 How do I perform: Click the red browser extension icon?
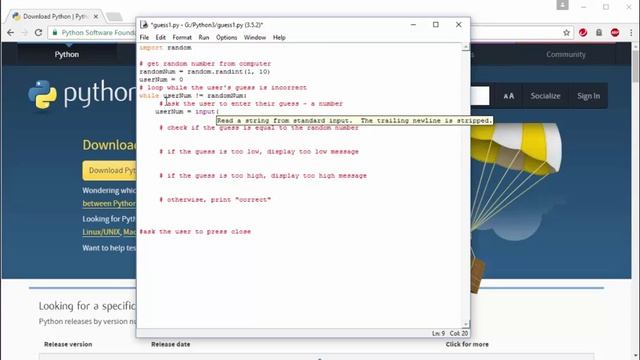583,33
